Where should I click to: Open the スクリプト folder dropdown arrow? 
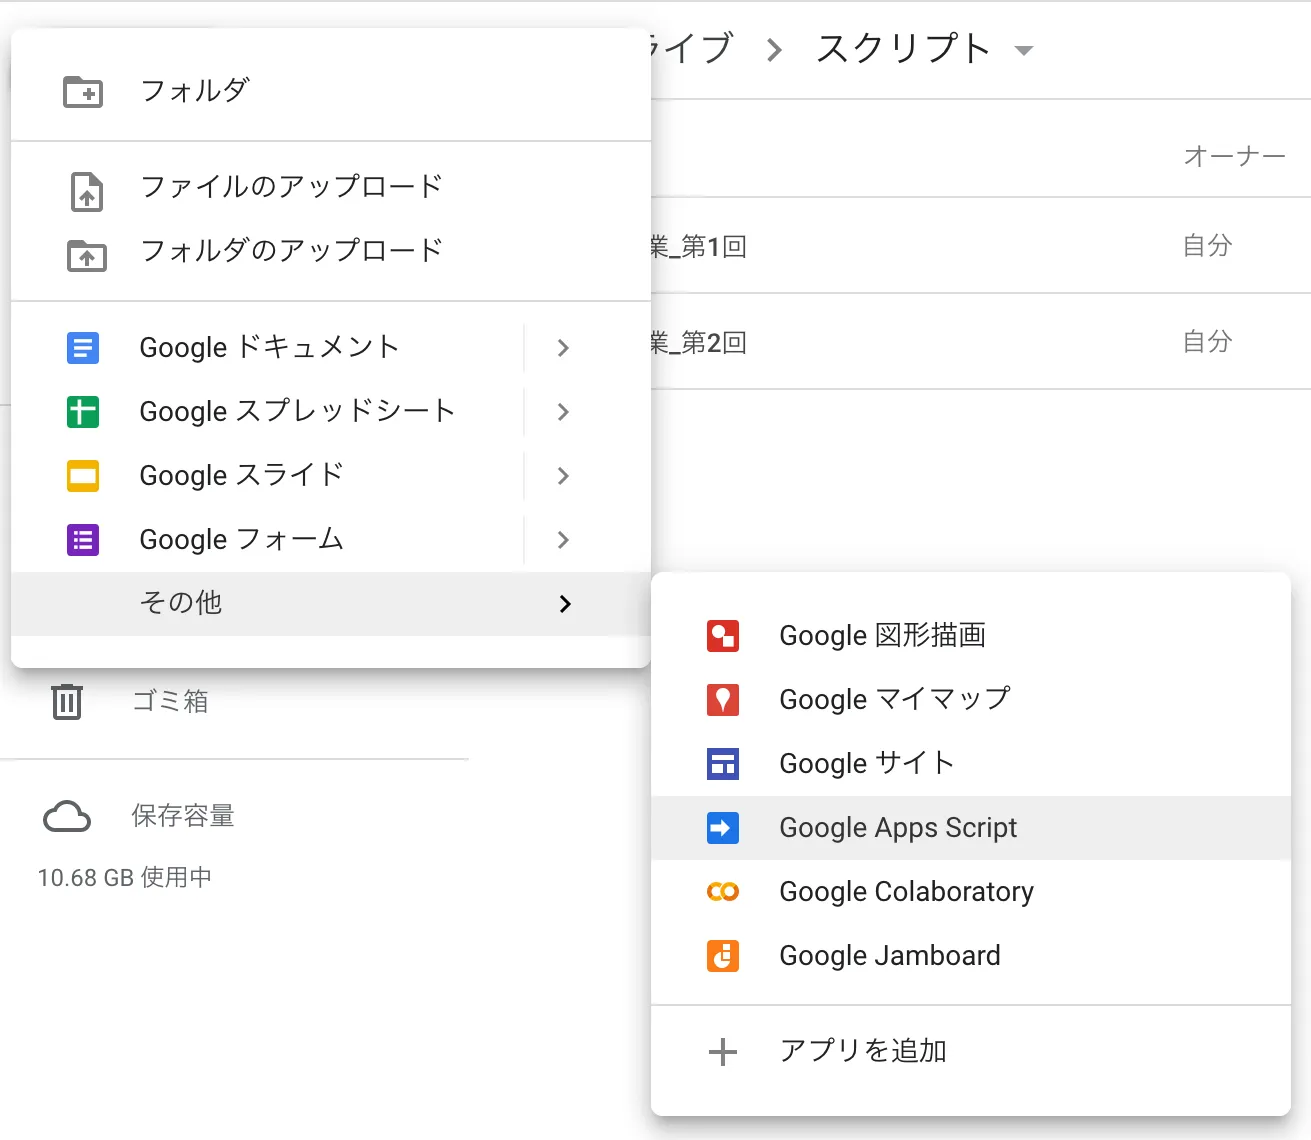pyautogui.click(x=1023, y=51)
